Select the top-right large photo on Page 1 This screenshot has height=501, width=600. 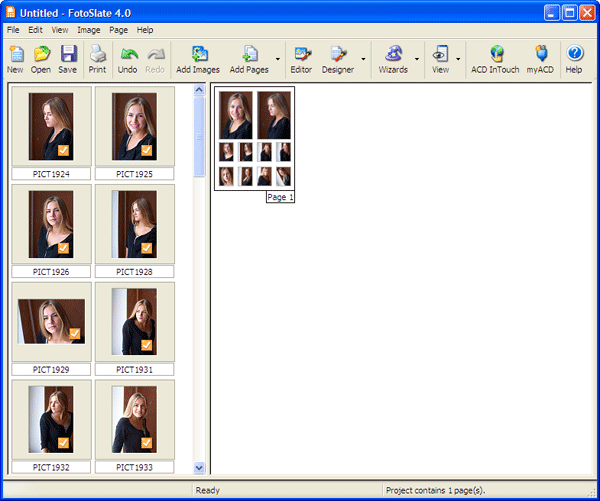(x=274, y=115)
